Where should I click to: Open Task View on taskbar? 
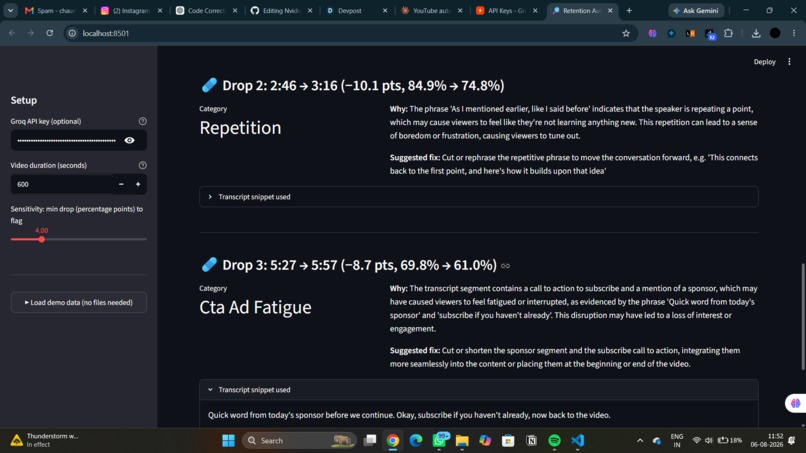370,441
